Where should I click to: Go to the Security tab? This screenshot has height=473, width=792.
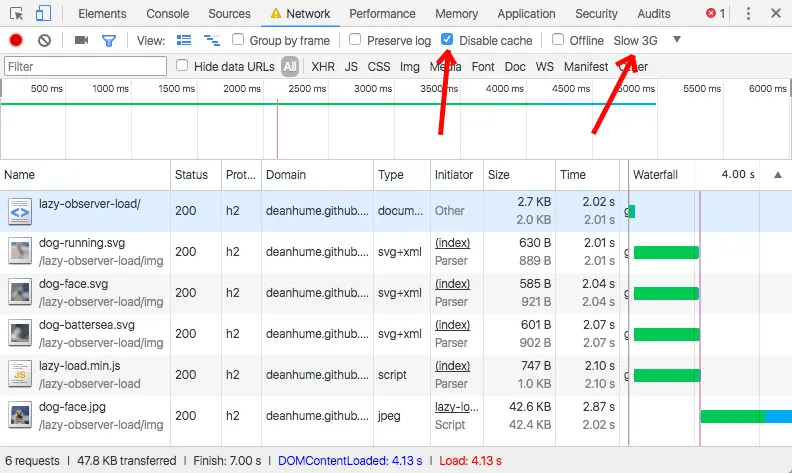(596, 14)
